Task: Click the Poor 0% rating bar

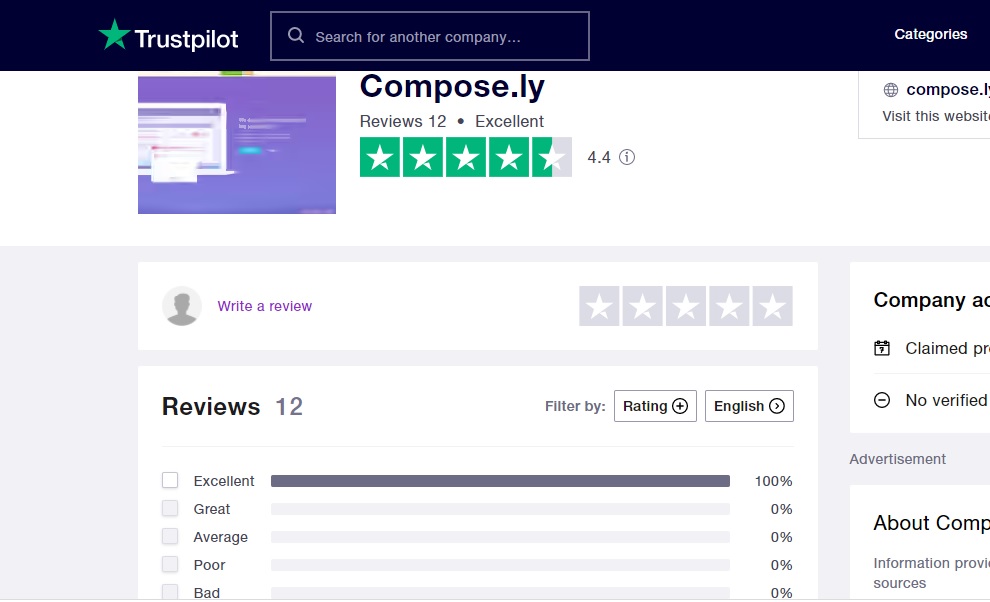Action: [x=500, y=565]
